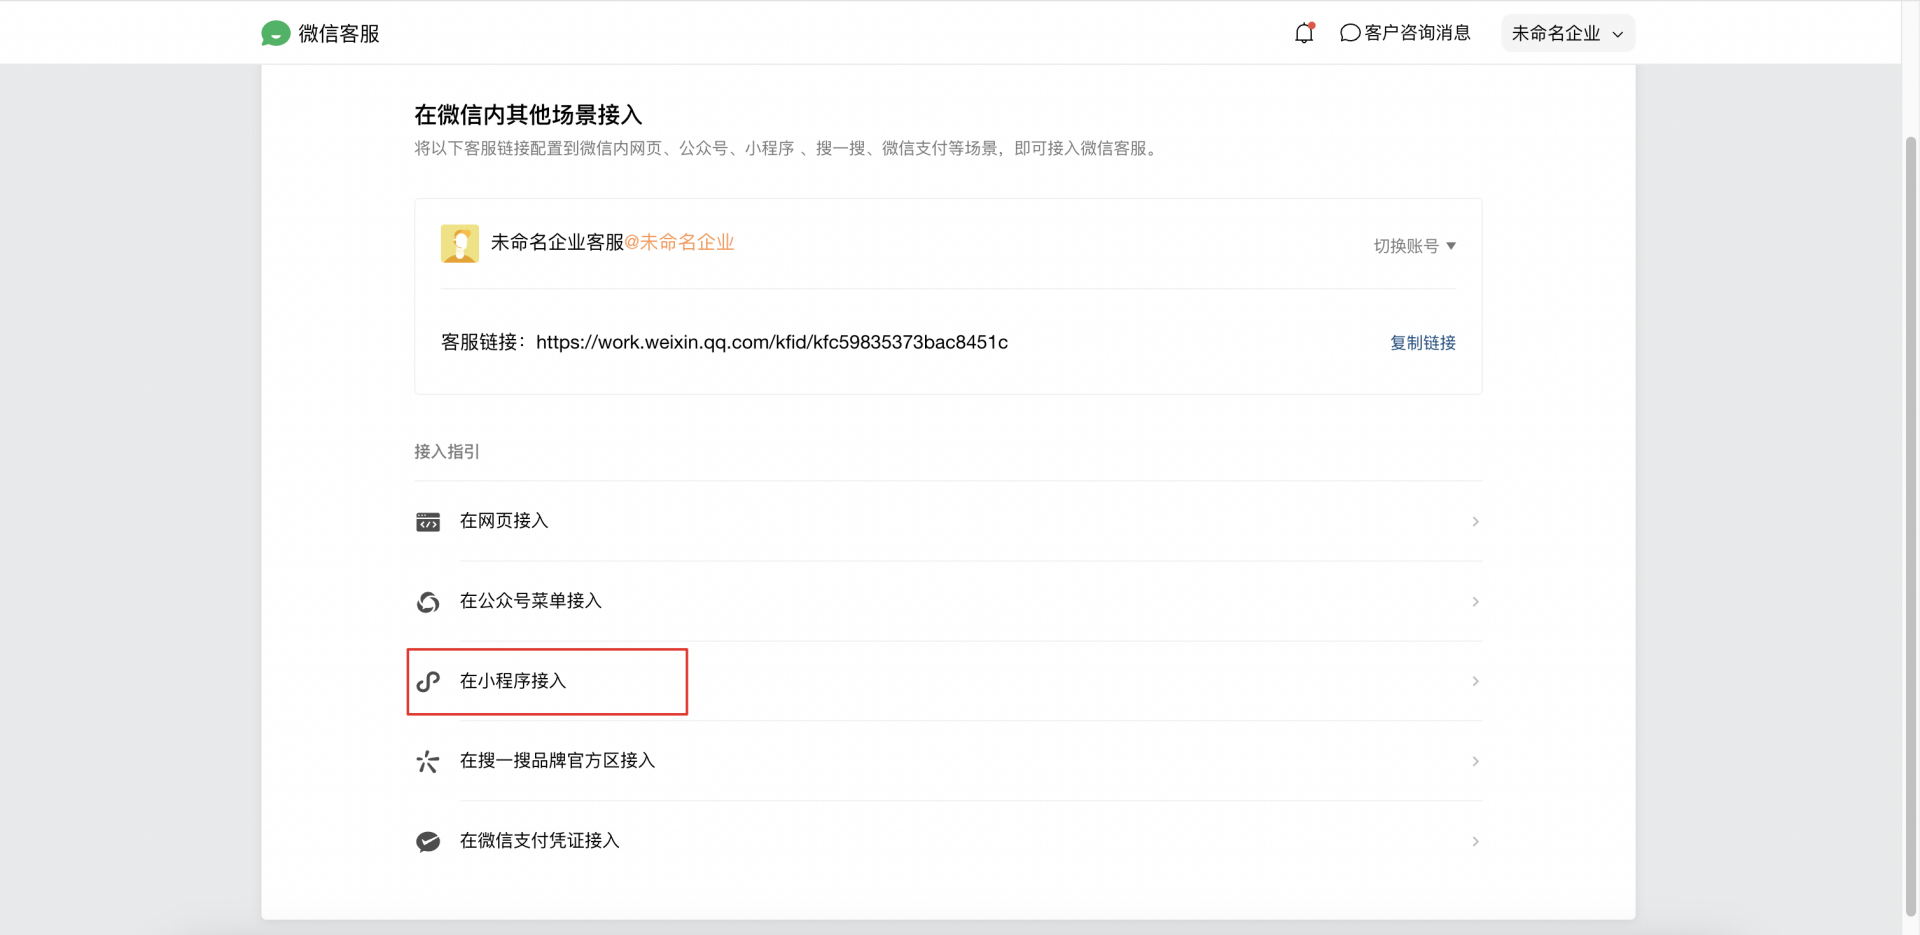Click the web page code icon
The image size is (1920, 935).
click(428, 521)
